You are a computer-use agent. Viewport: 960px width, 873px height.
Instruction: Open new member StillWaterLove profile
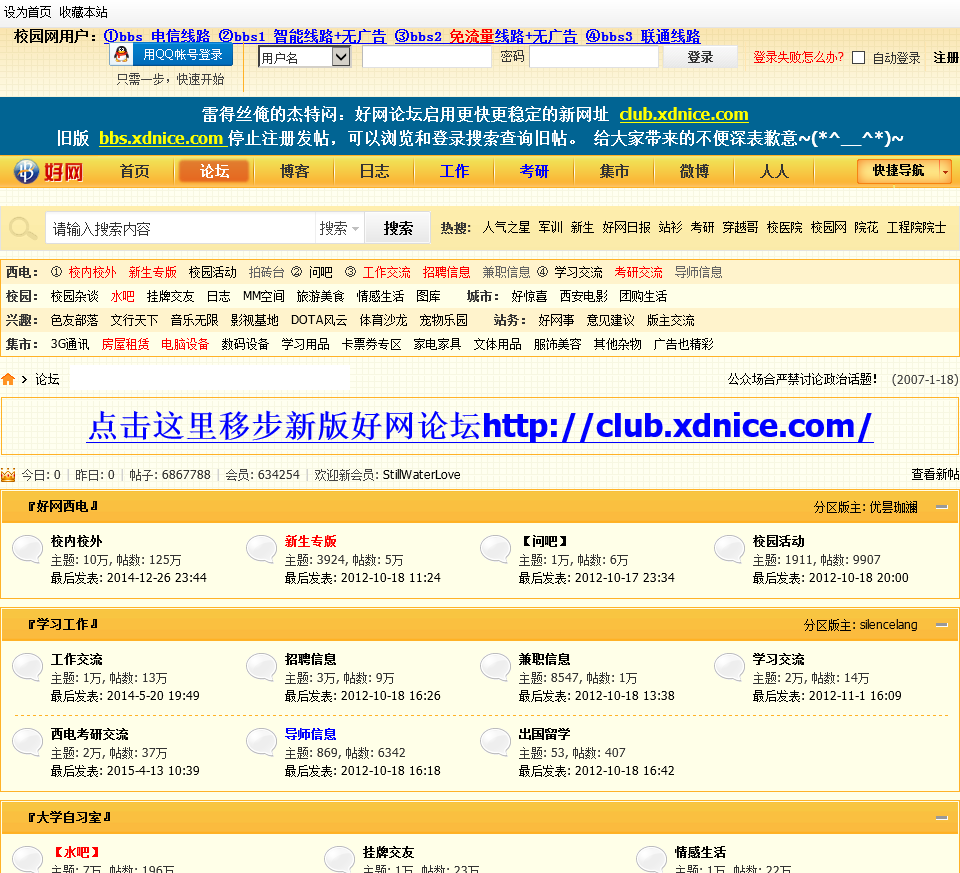[421, 474]
